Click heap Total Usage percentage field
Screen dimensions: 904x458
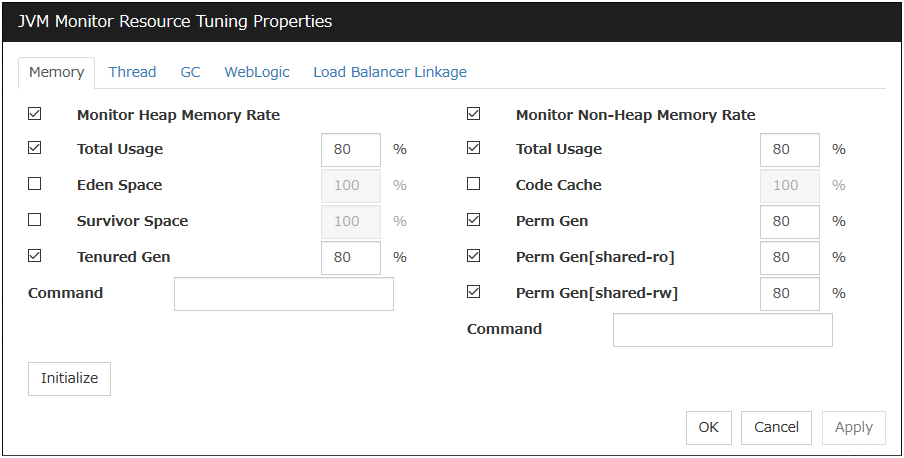point(351,149)
